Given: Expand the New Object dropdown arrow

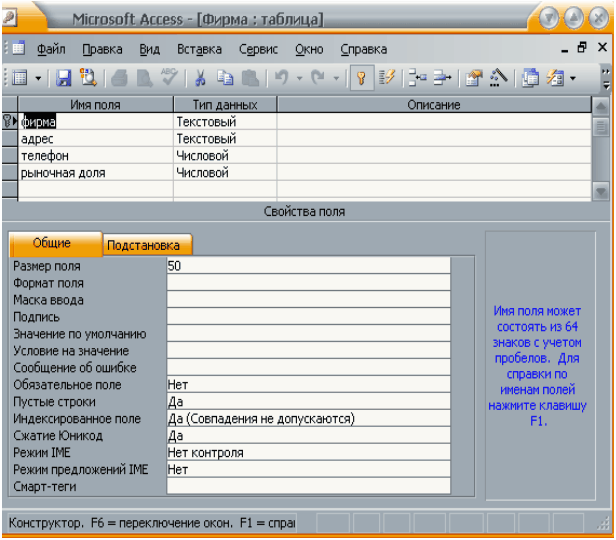Looking at the screenshot, I should pyautogui.click(x=574, y=77).
